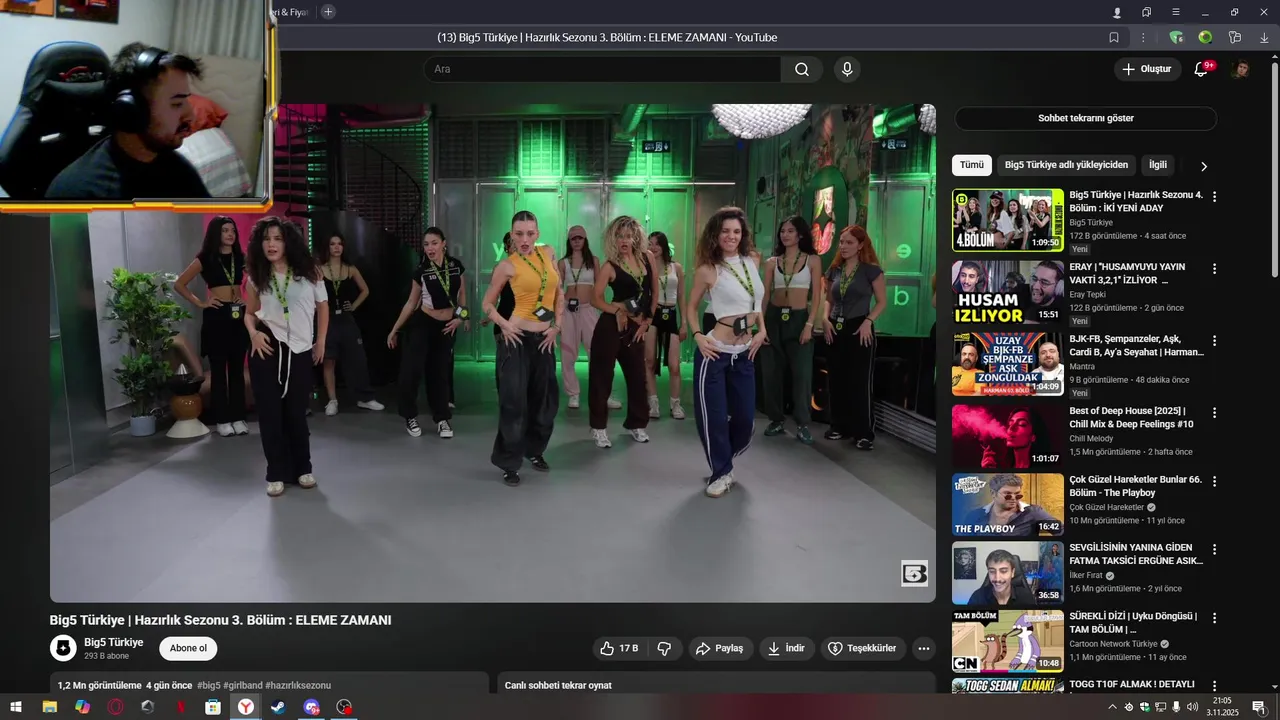The width and height of the screenshot is (1280, 720).
Task: Toggle system volume speaker icon
Action: pyautogui.click(x=1192, y=707)
